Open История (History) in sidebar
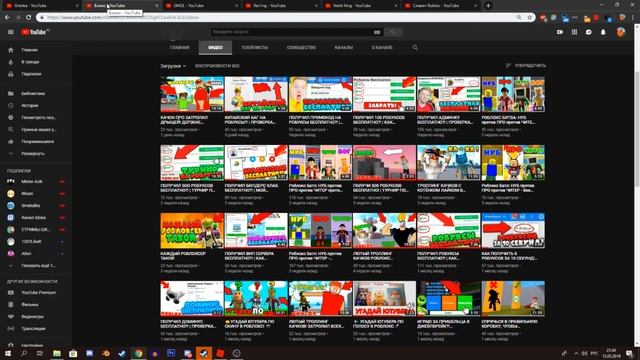Viewport: 640px width, 360px height. pos(36,105)
